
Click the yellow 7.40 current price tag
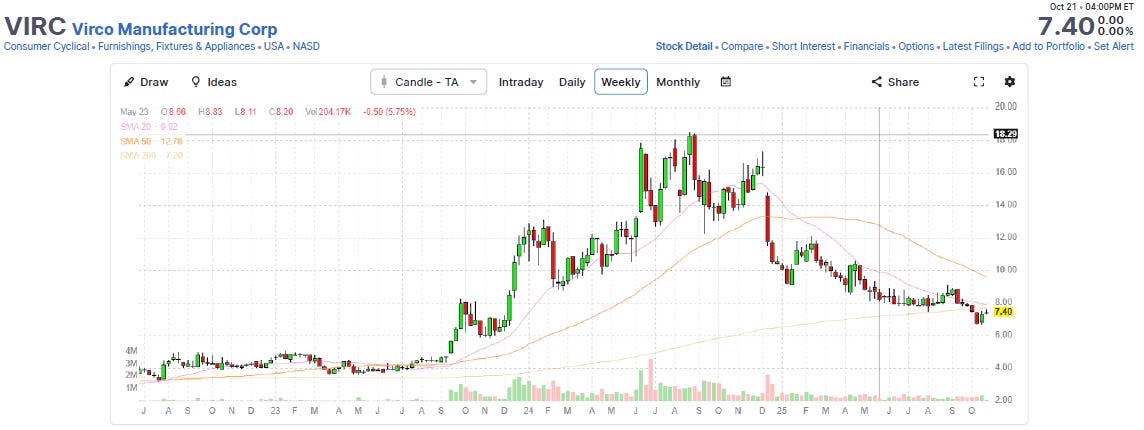(1003, 312)
